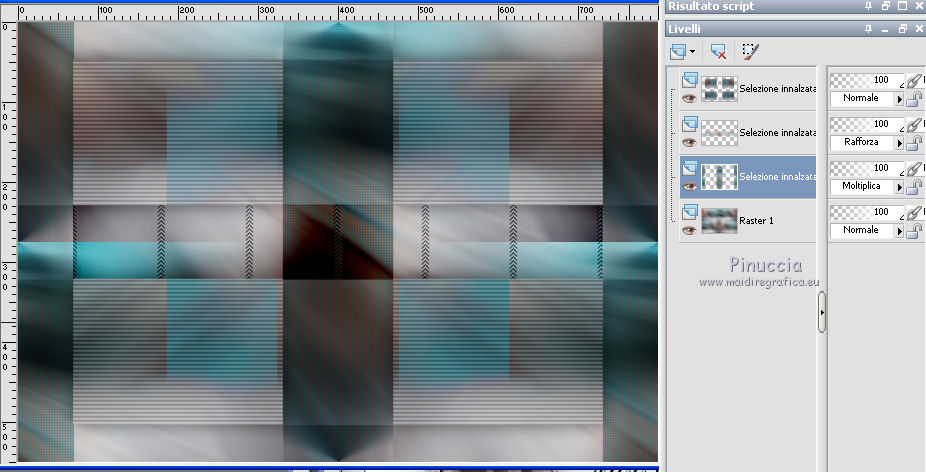Click the link chain icon of Rafforza layer
Viewport: 926px width, 472px height.
click(x=915, y=124)
